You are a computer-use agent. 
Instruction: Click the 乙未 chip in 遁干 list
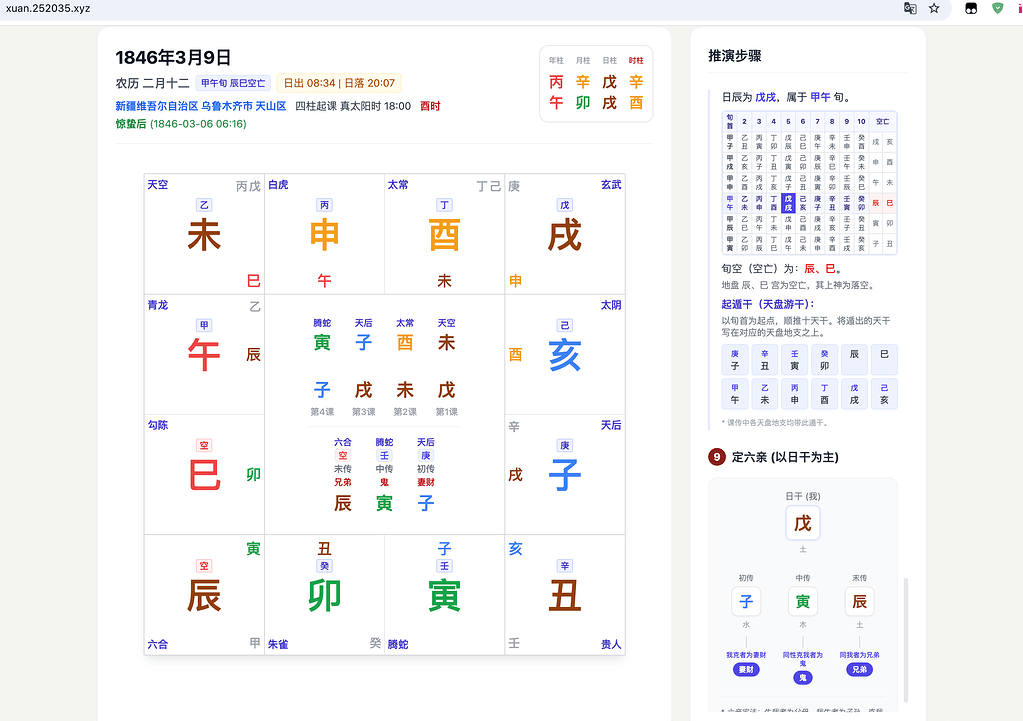tap(765, 393)
